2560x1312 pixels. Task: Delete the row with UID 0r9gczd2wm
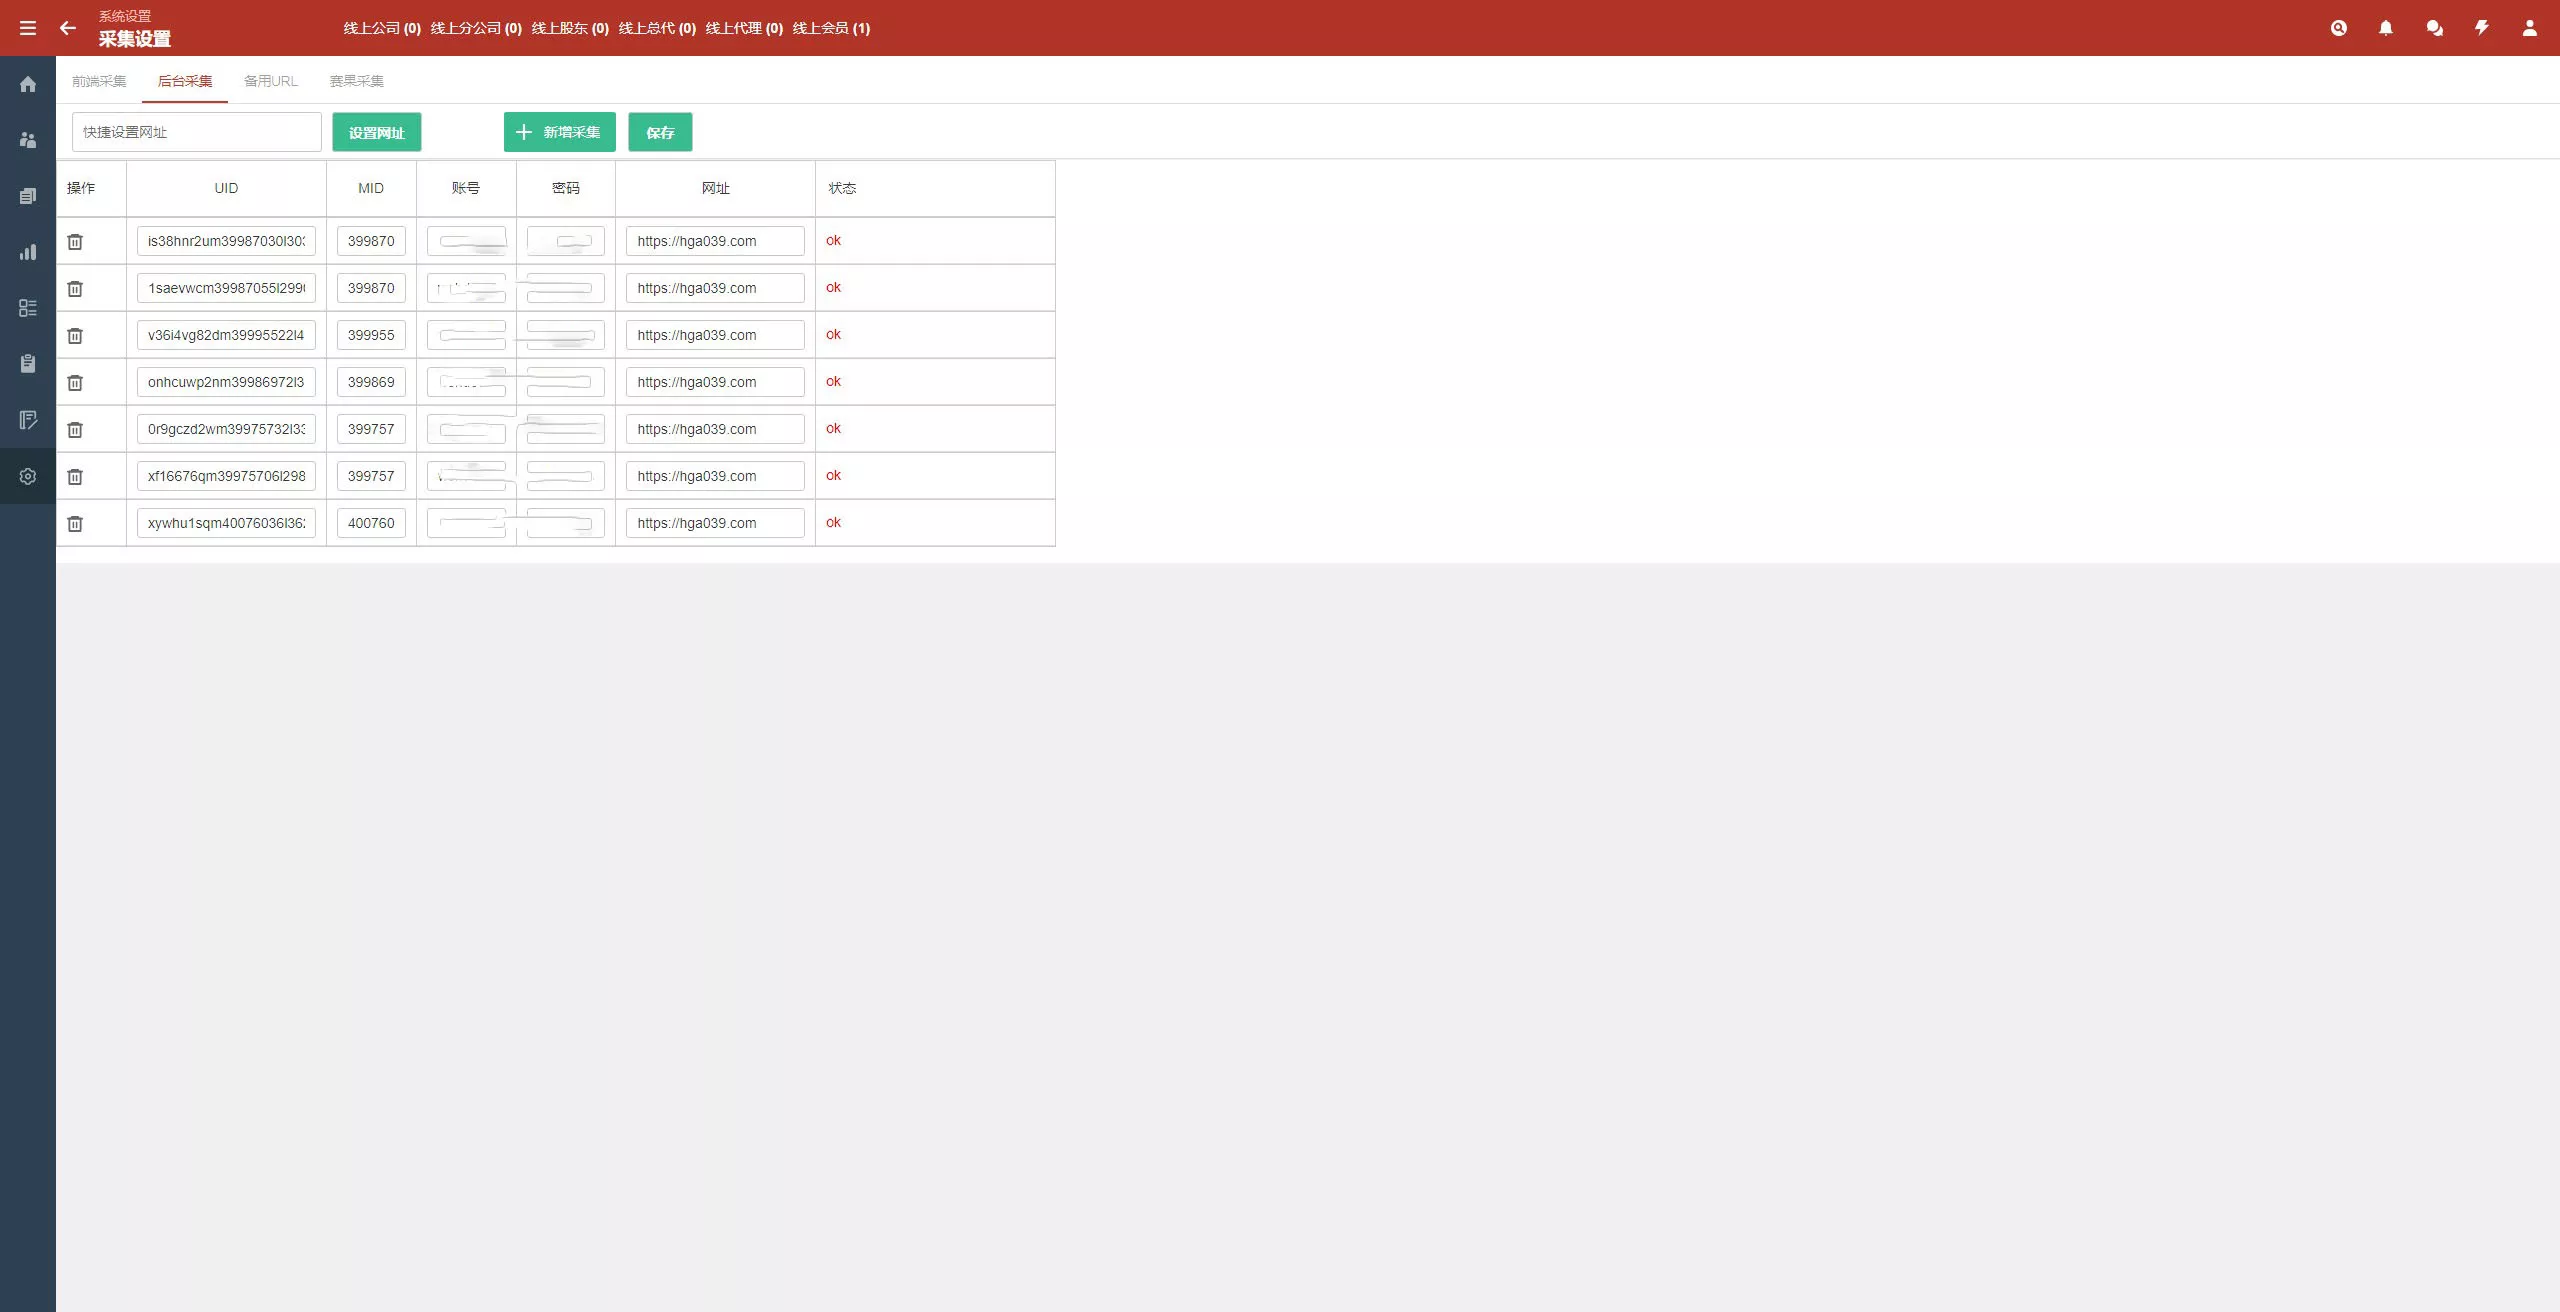pyautogui.click(x=75, y=429)
